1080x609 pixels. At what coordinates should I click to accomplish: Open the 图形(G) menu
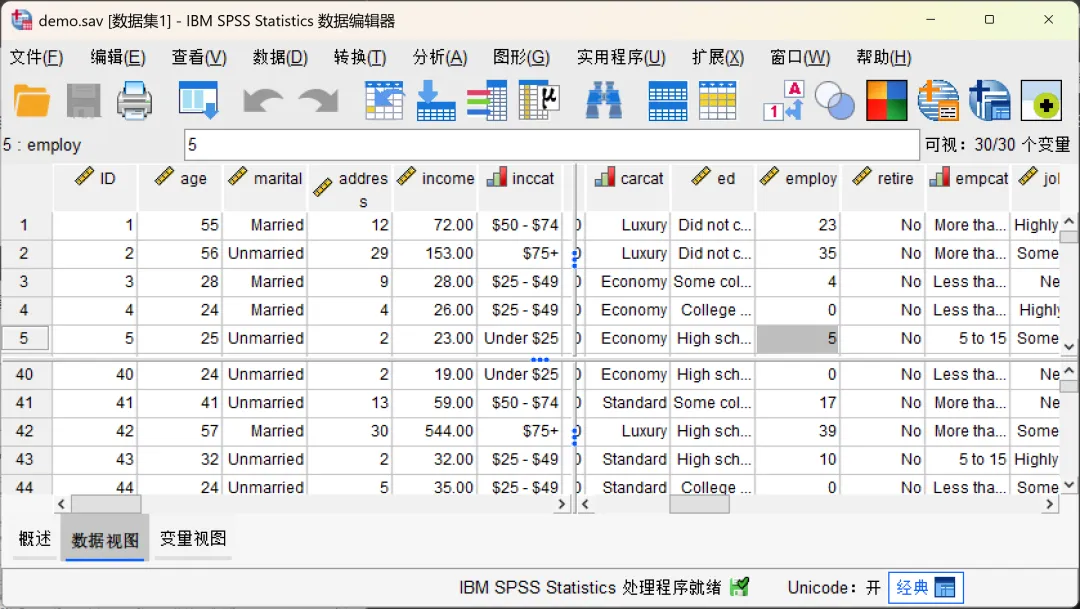pos(521,57)
